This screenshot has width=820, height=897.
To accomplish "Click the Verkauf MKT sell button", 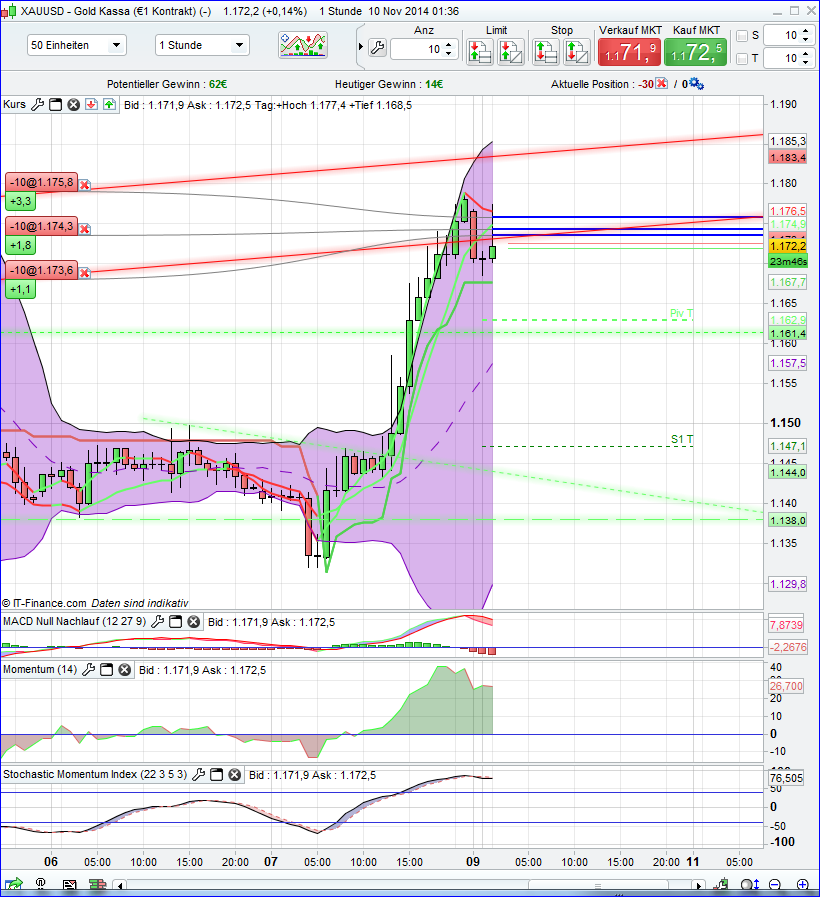I will [x=630, y=50].
